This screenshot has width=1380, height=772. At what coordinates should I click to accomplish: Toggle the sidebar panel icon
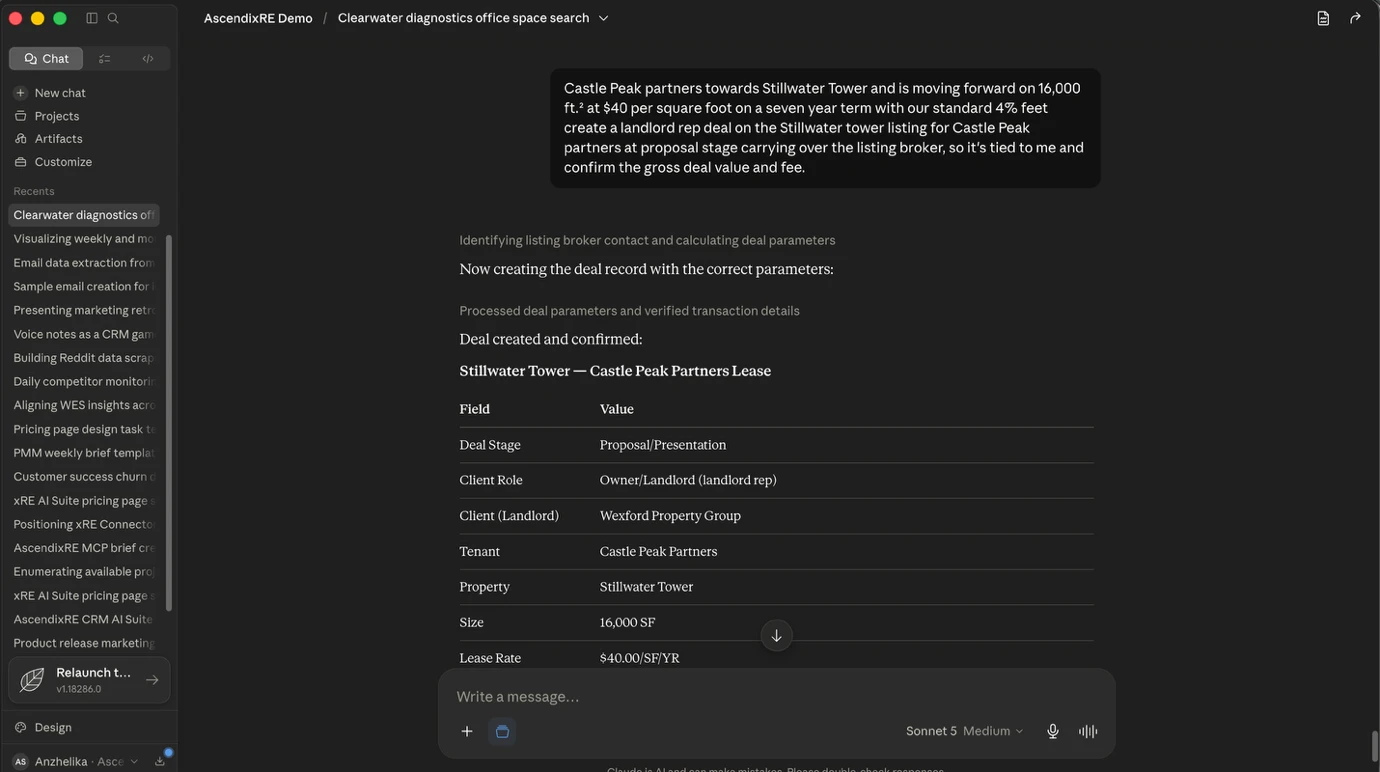pos(92,18)
